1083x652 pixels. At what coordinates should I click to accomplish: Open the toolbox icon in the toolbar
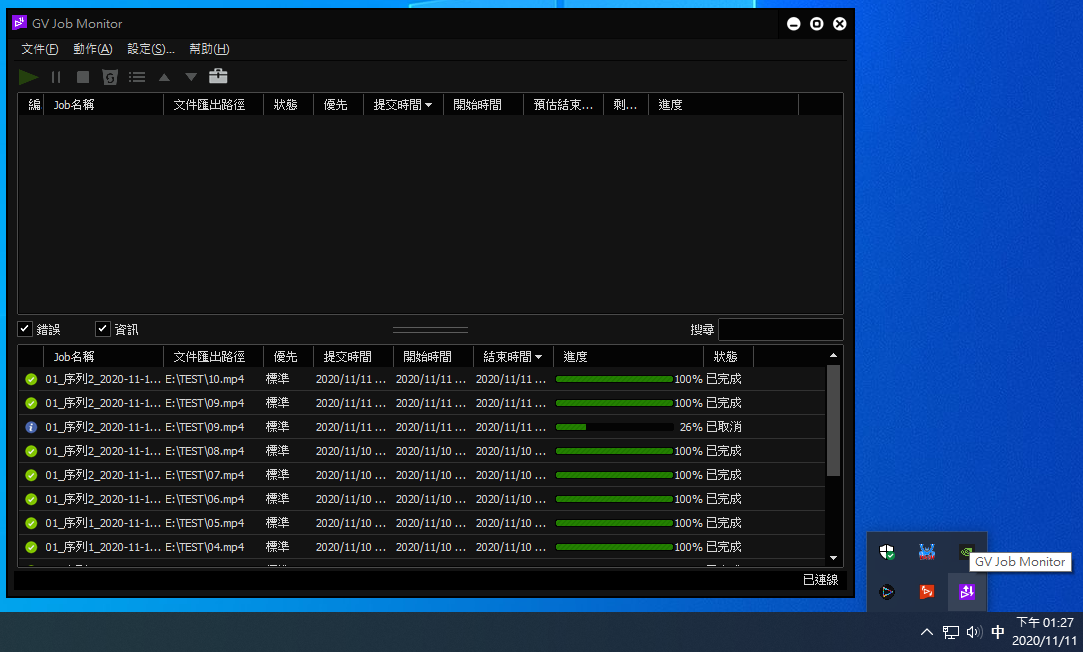tap(218, 76)
